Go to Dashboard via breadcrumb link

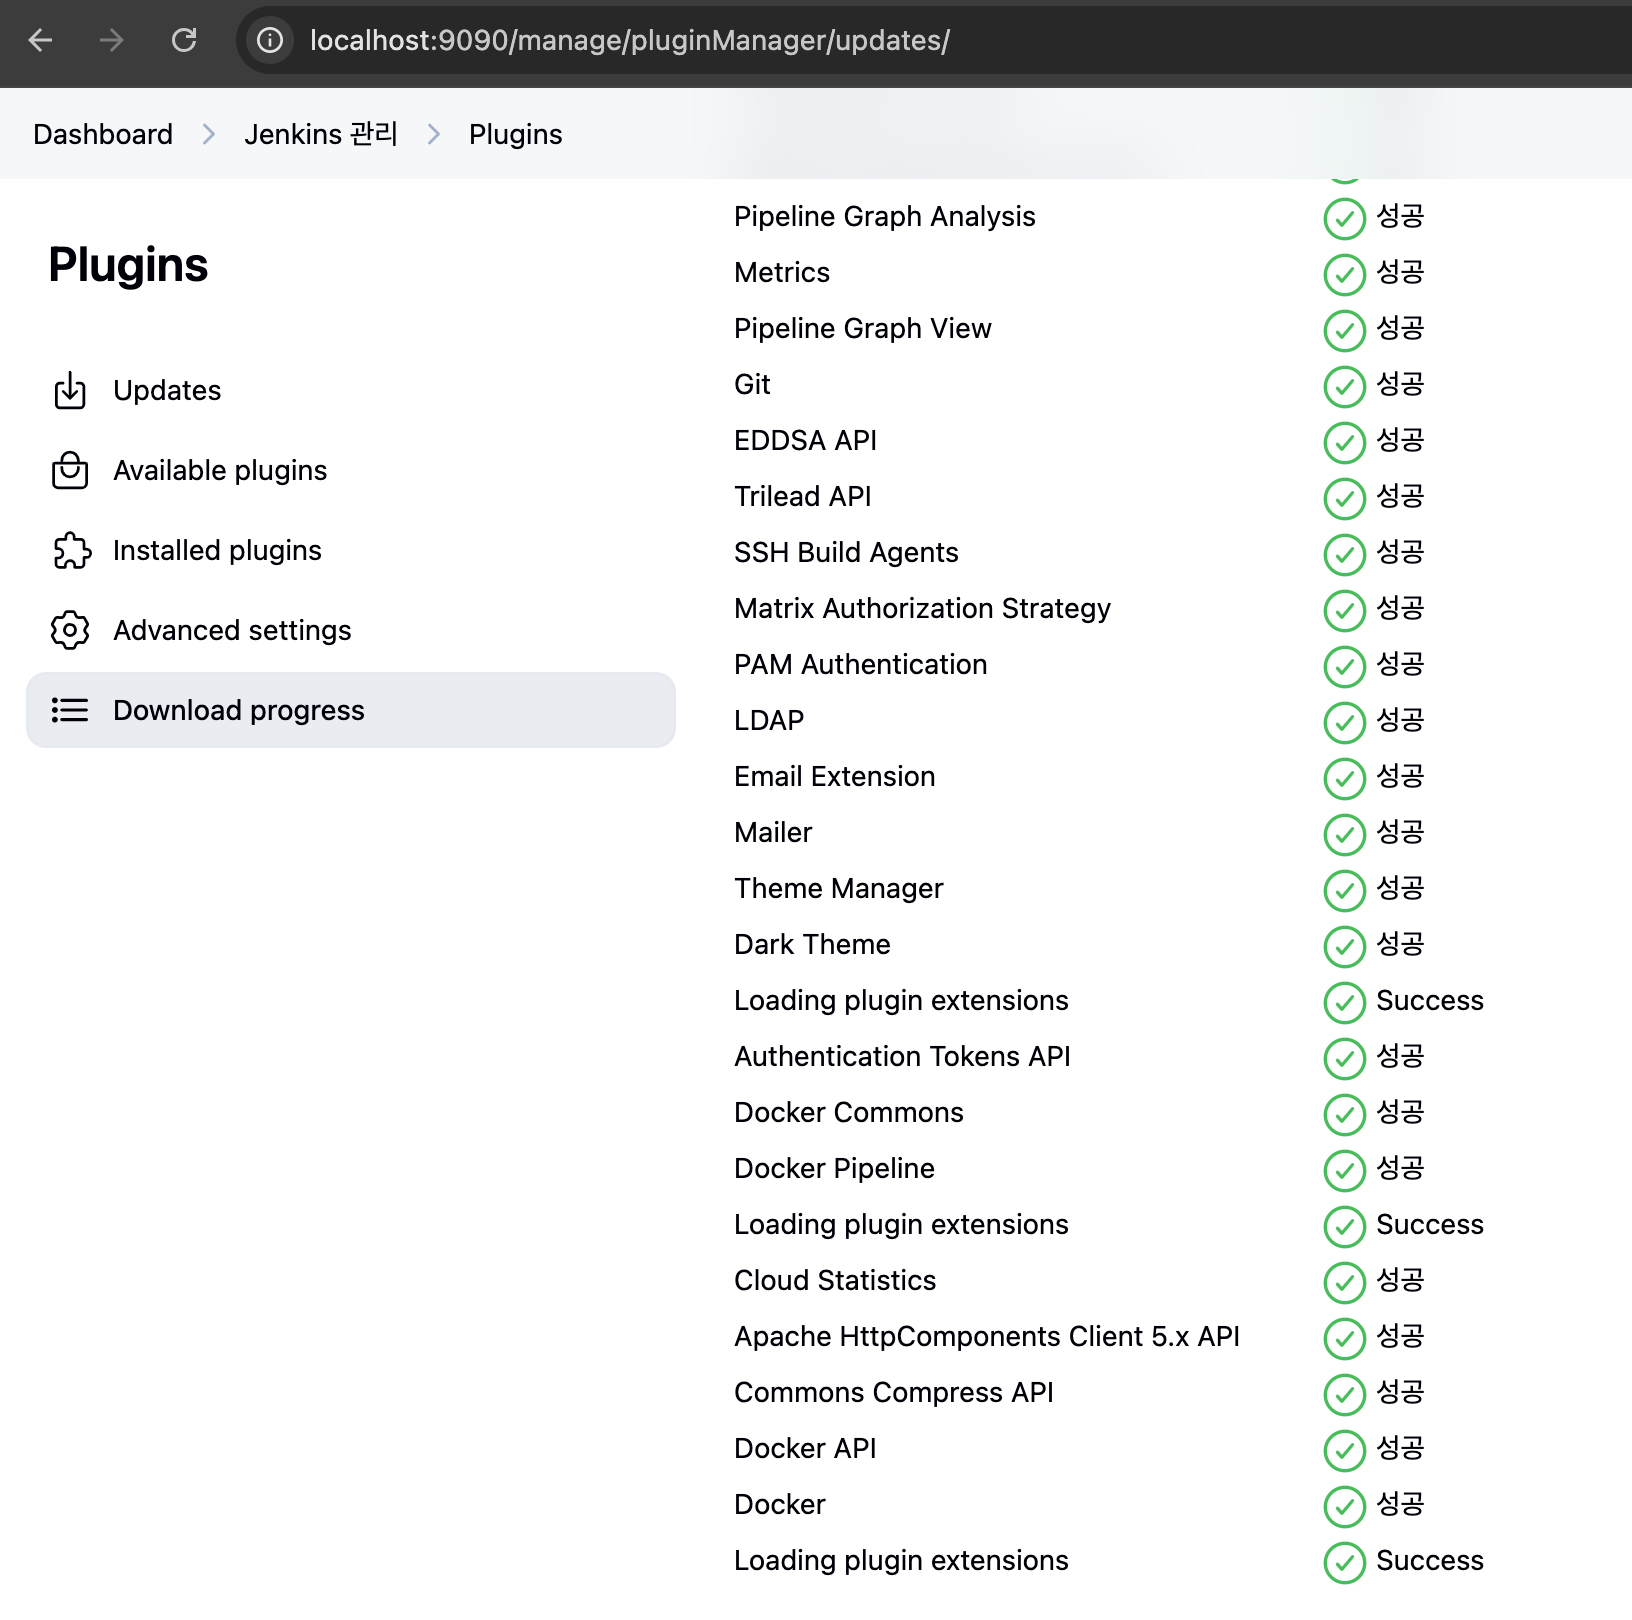click(103, 134)
